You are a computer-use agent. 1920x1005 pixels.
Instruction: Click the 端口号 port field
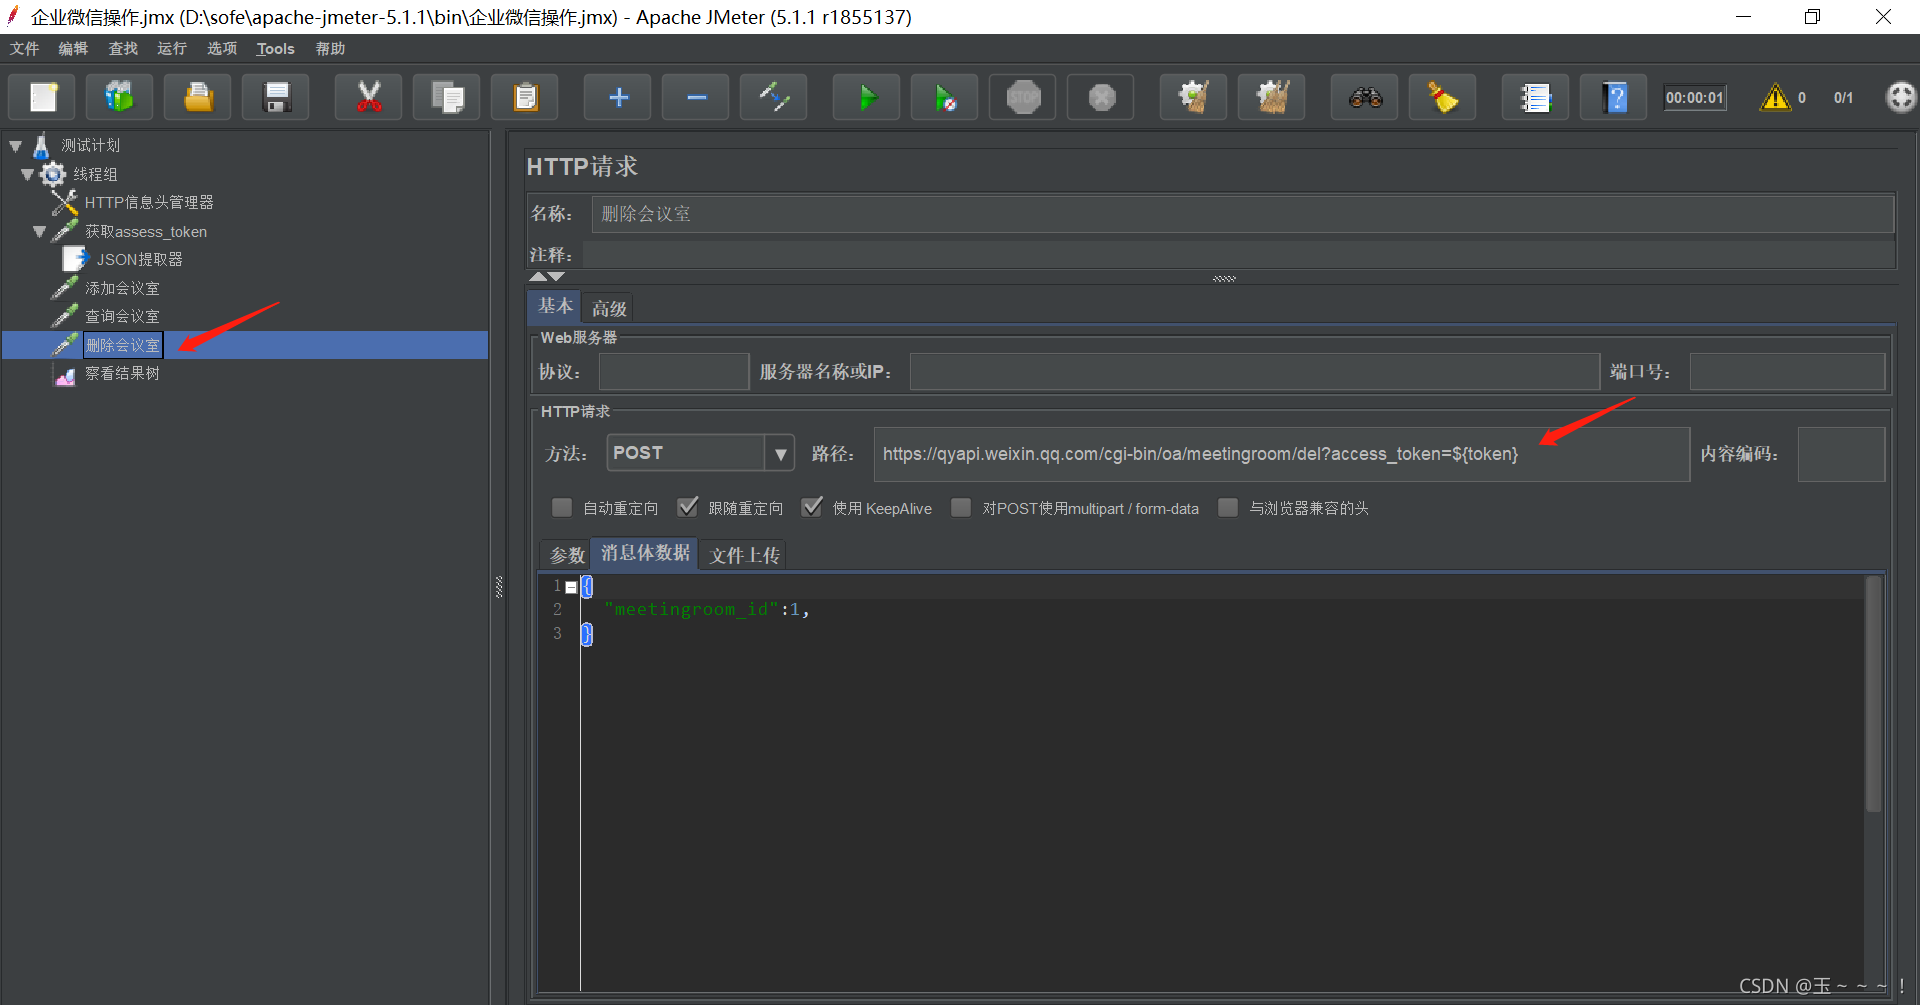click(x=1787, y=372)
